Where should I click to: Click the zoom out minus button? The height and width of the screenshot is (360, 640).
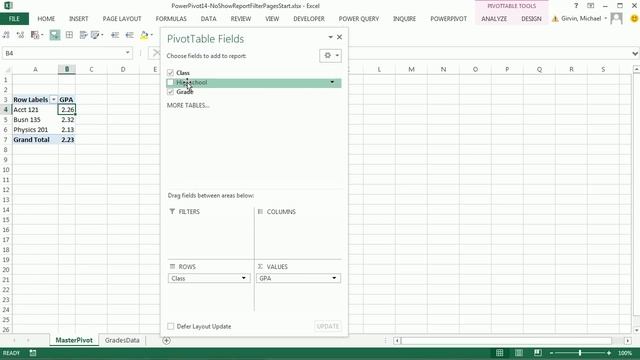[551, 353]
